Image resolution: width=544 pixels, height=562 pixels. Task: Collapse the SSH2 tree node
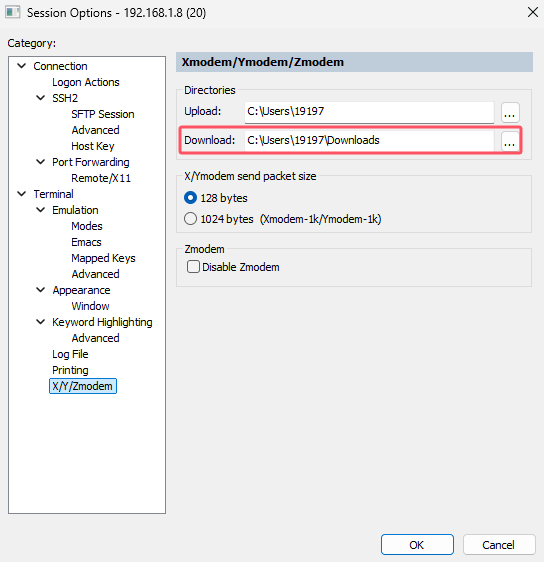[41, 98]
